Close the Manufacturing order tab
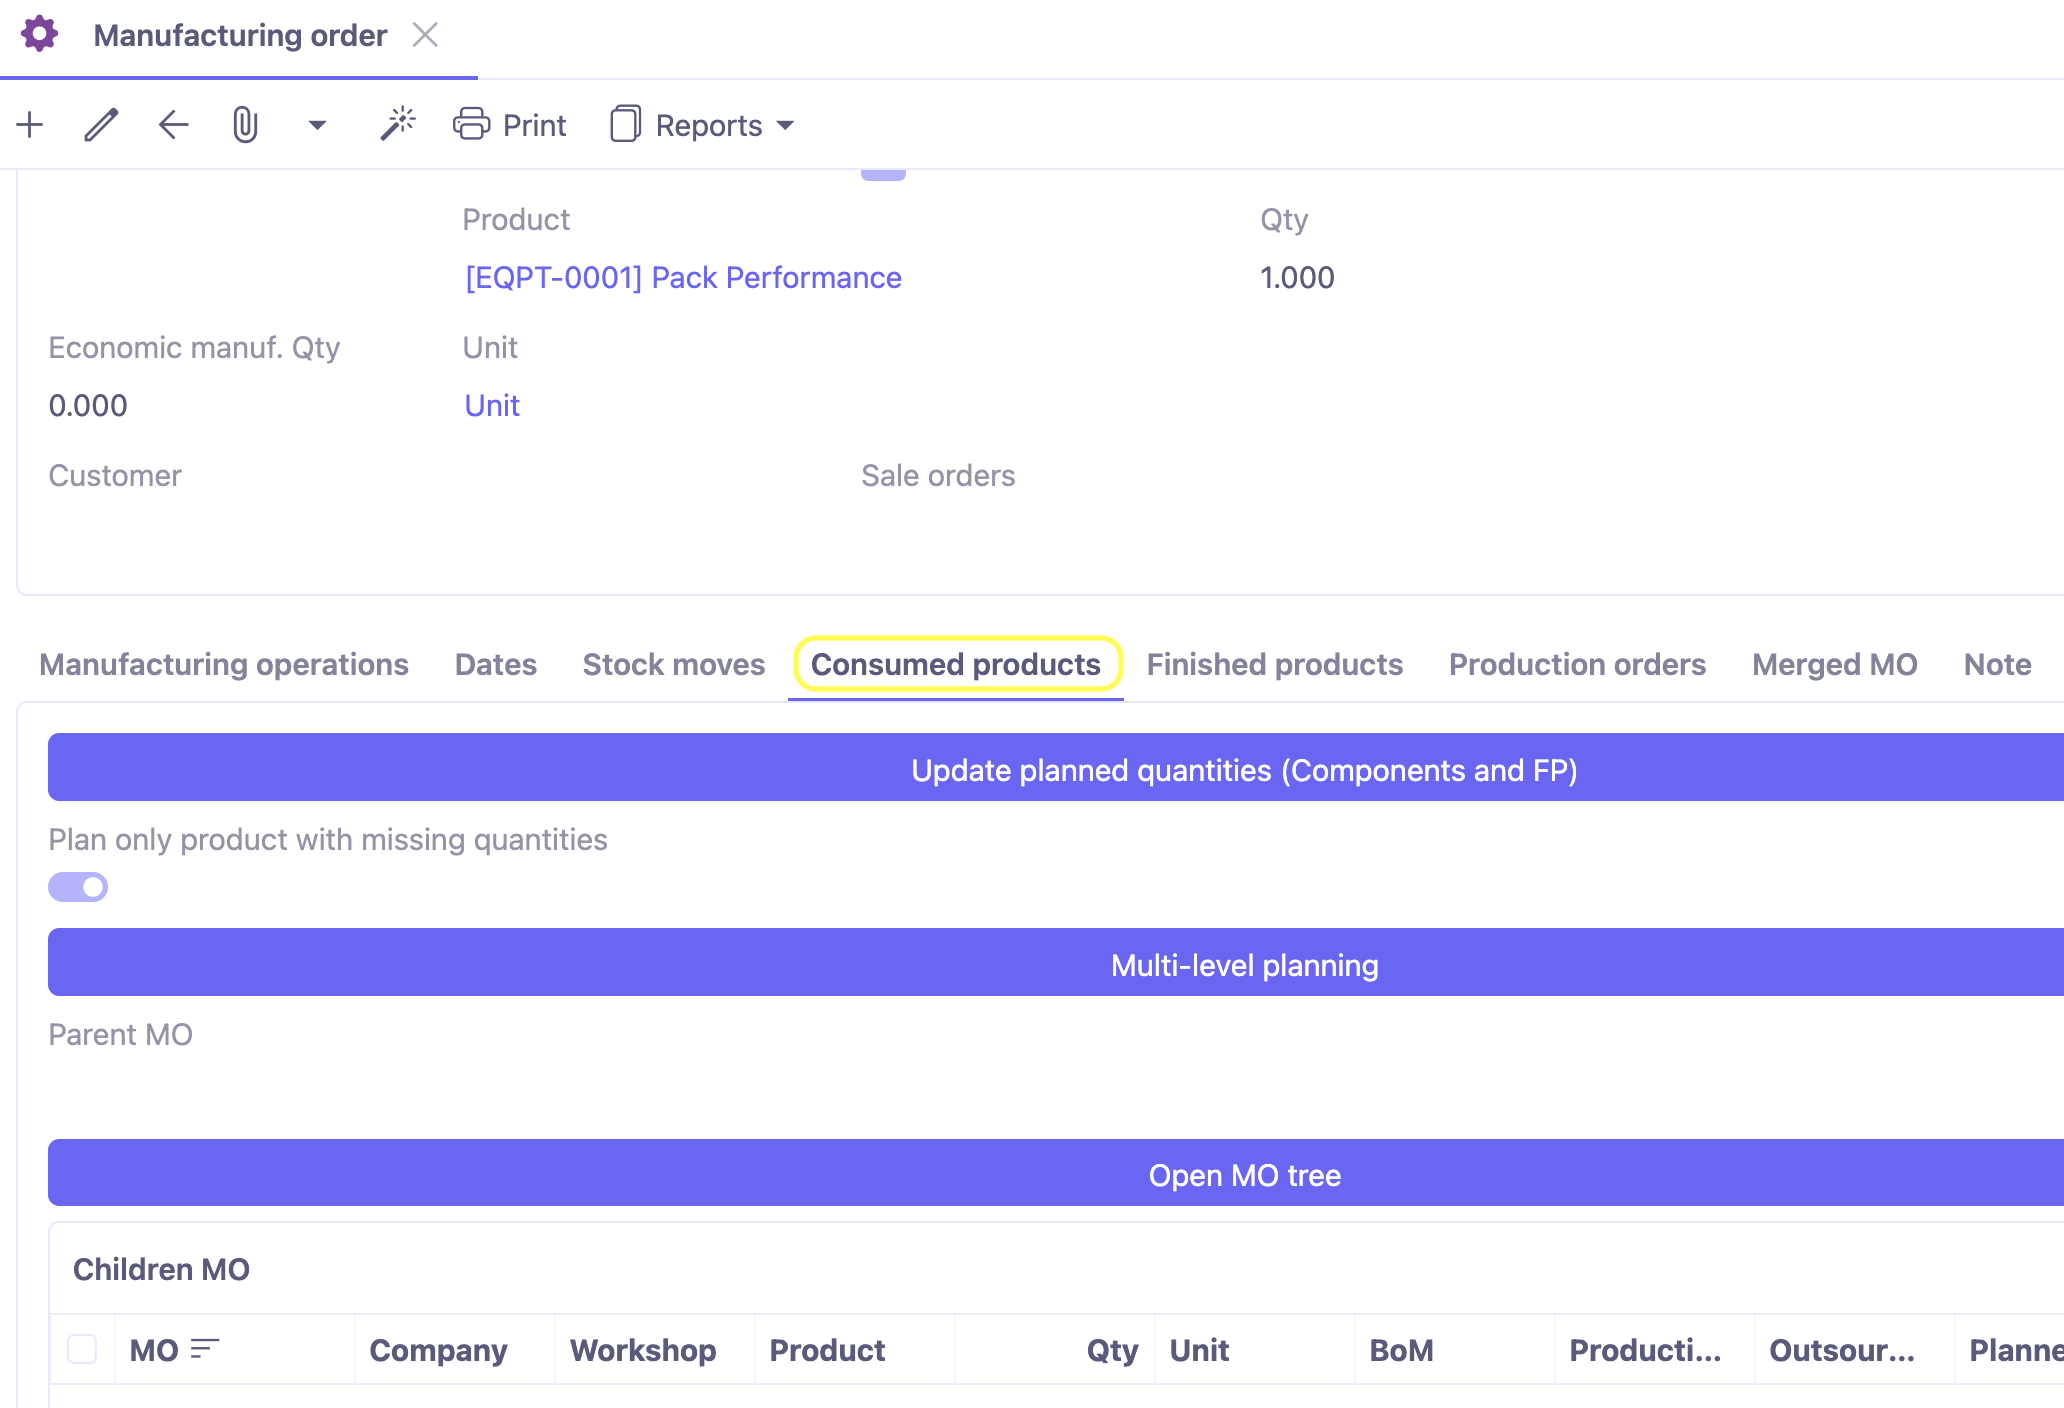Image resolution: width=2064 pixels, height=1408 pixels. [426, 35]
